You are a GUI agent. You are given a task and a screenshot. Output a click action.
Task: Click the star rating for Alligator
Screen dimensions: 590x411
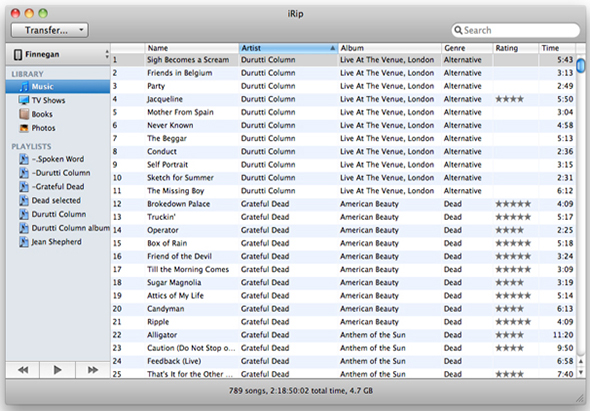click(509, 335)
